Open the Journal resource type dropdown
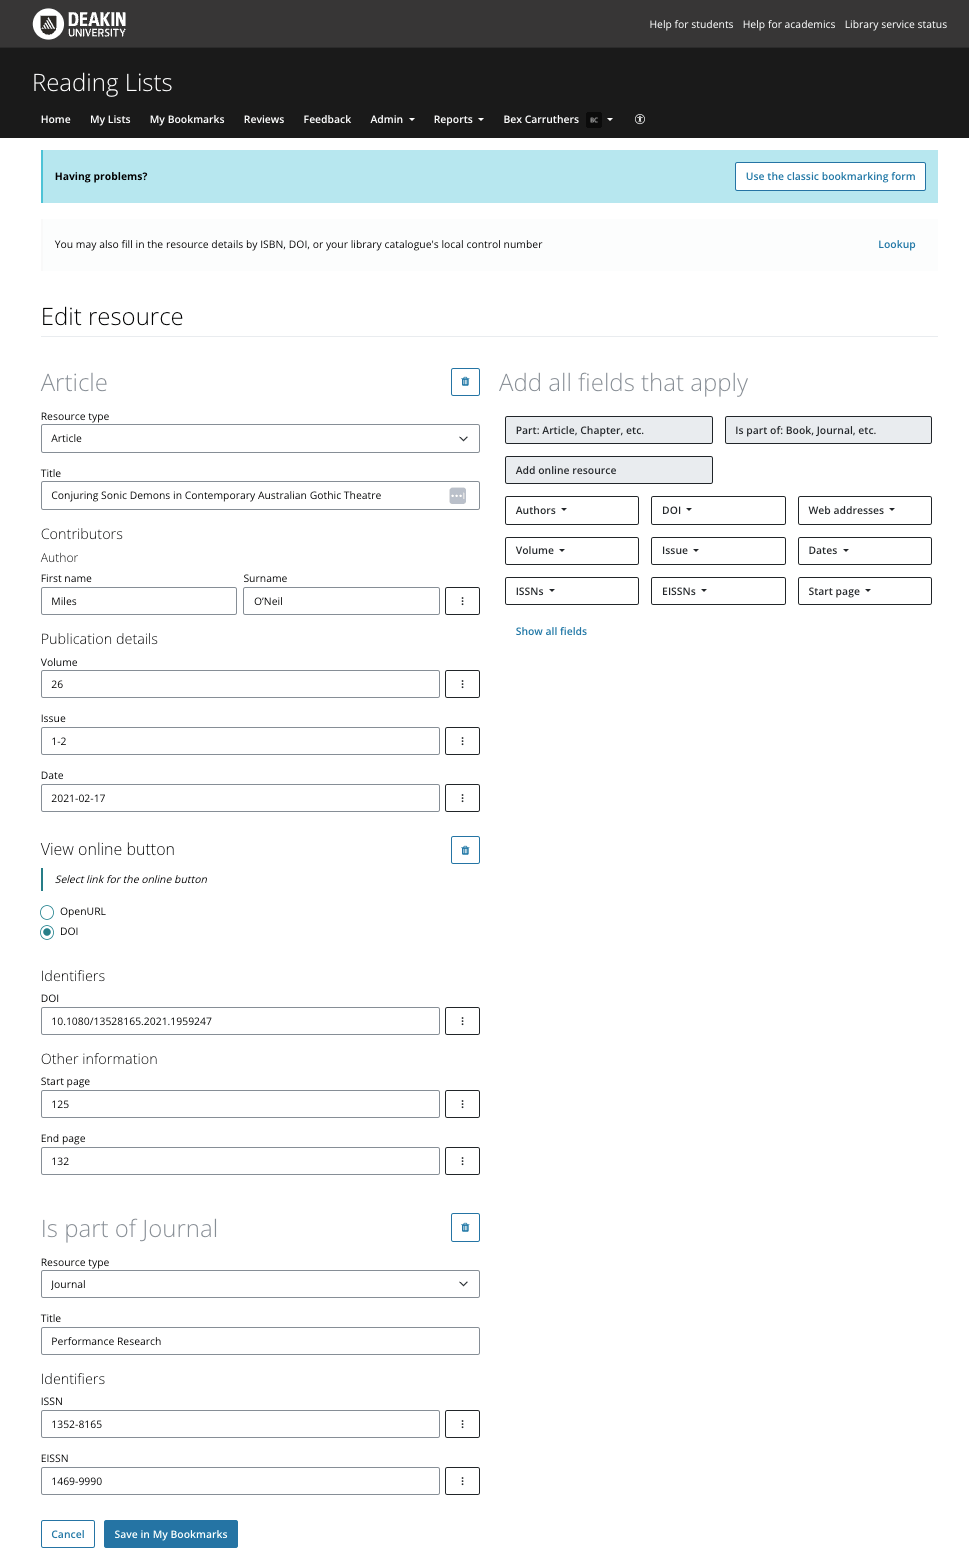Screen dimensions: 969x1567 (x=260, y=1284)
